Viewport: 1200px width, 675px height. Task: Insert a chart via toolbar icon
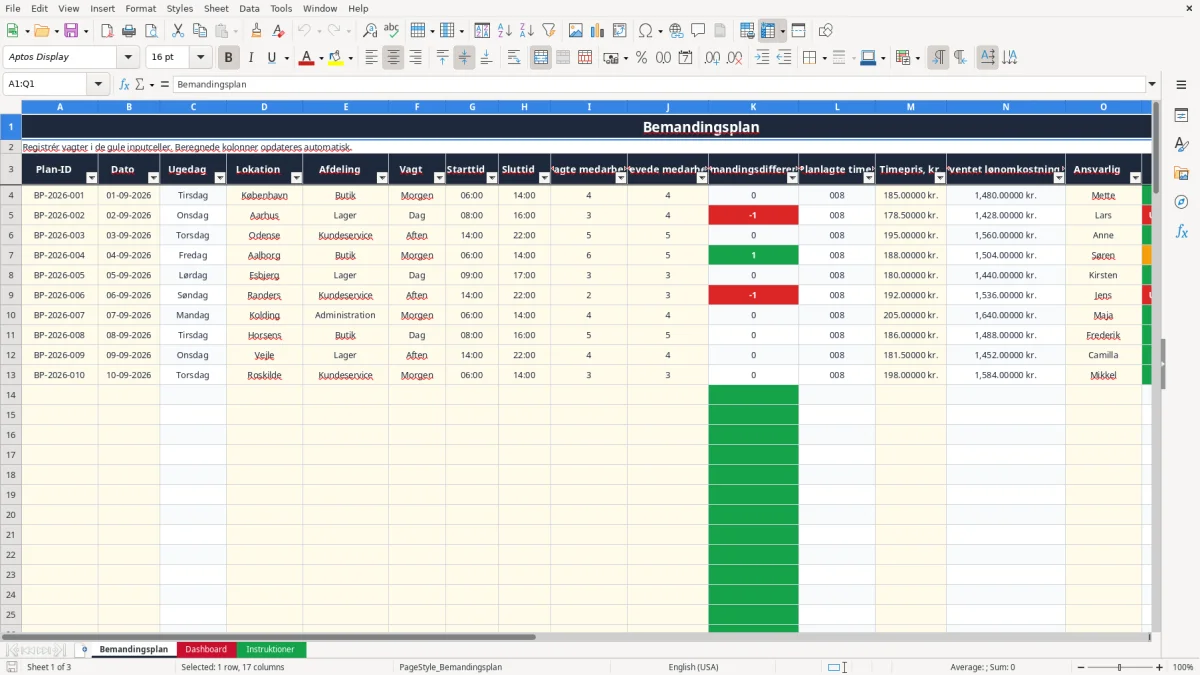coord(598,31)
